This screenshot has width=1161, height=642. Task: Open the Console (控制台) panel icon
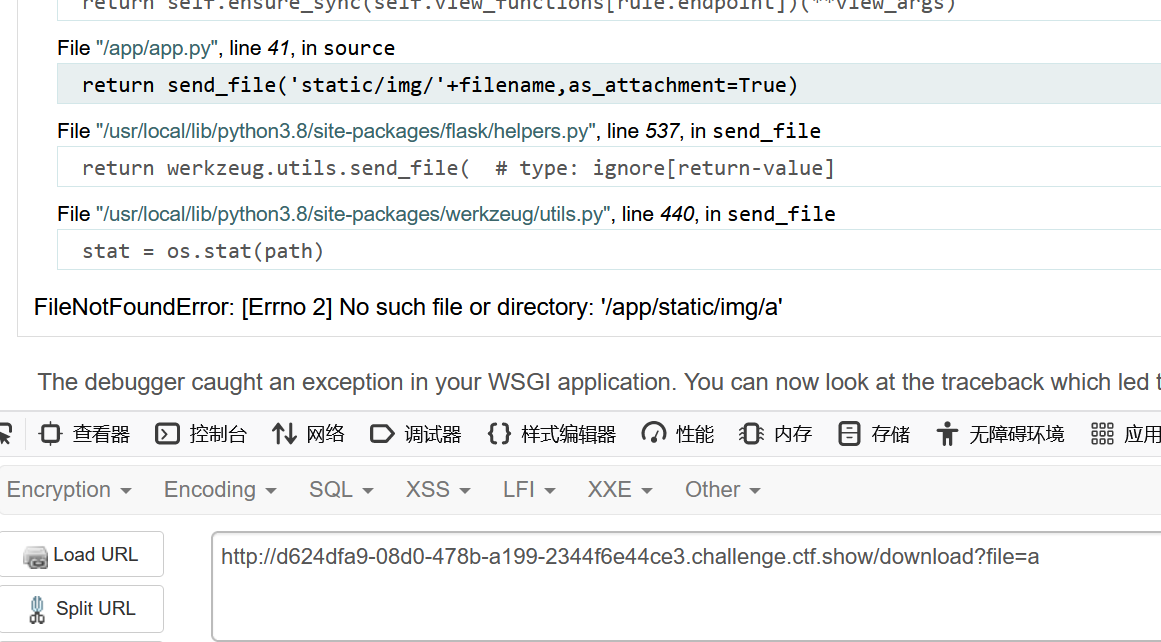click(x=167, y=434)
